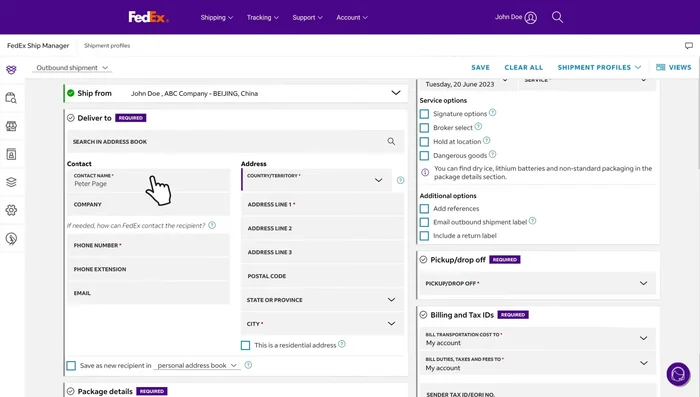Check Include a return label
700x397 pixels.
click(x=425, y=235)
